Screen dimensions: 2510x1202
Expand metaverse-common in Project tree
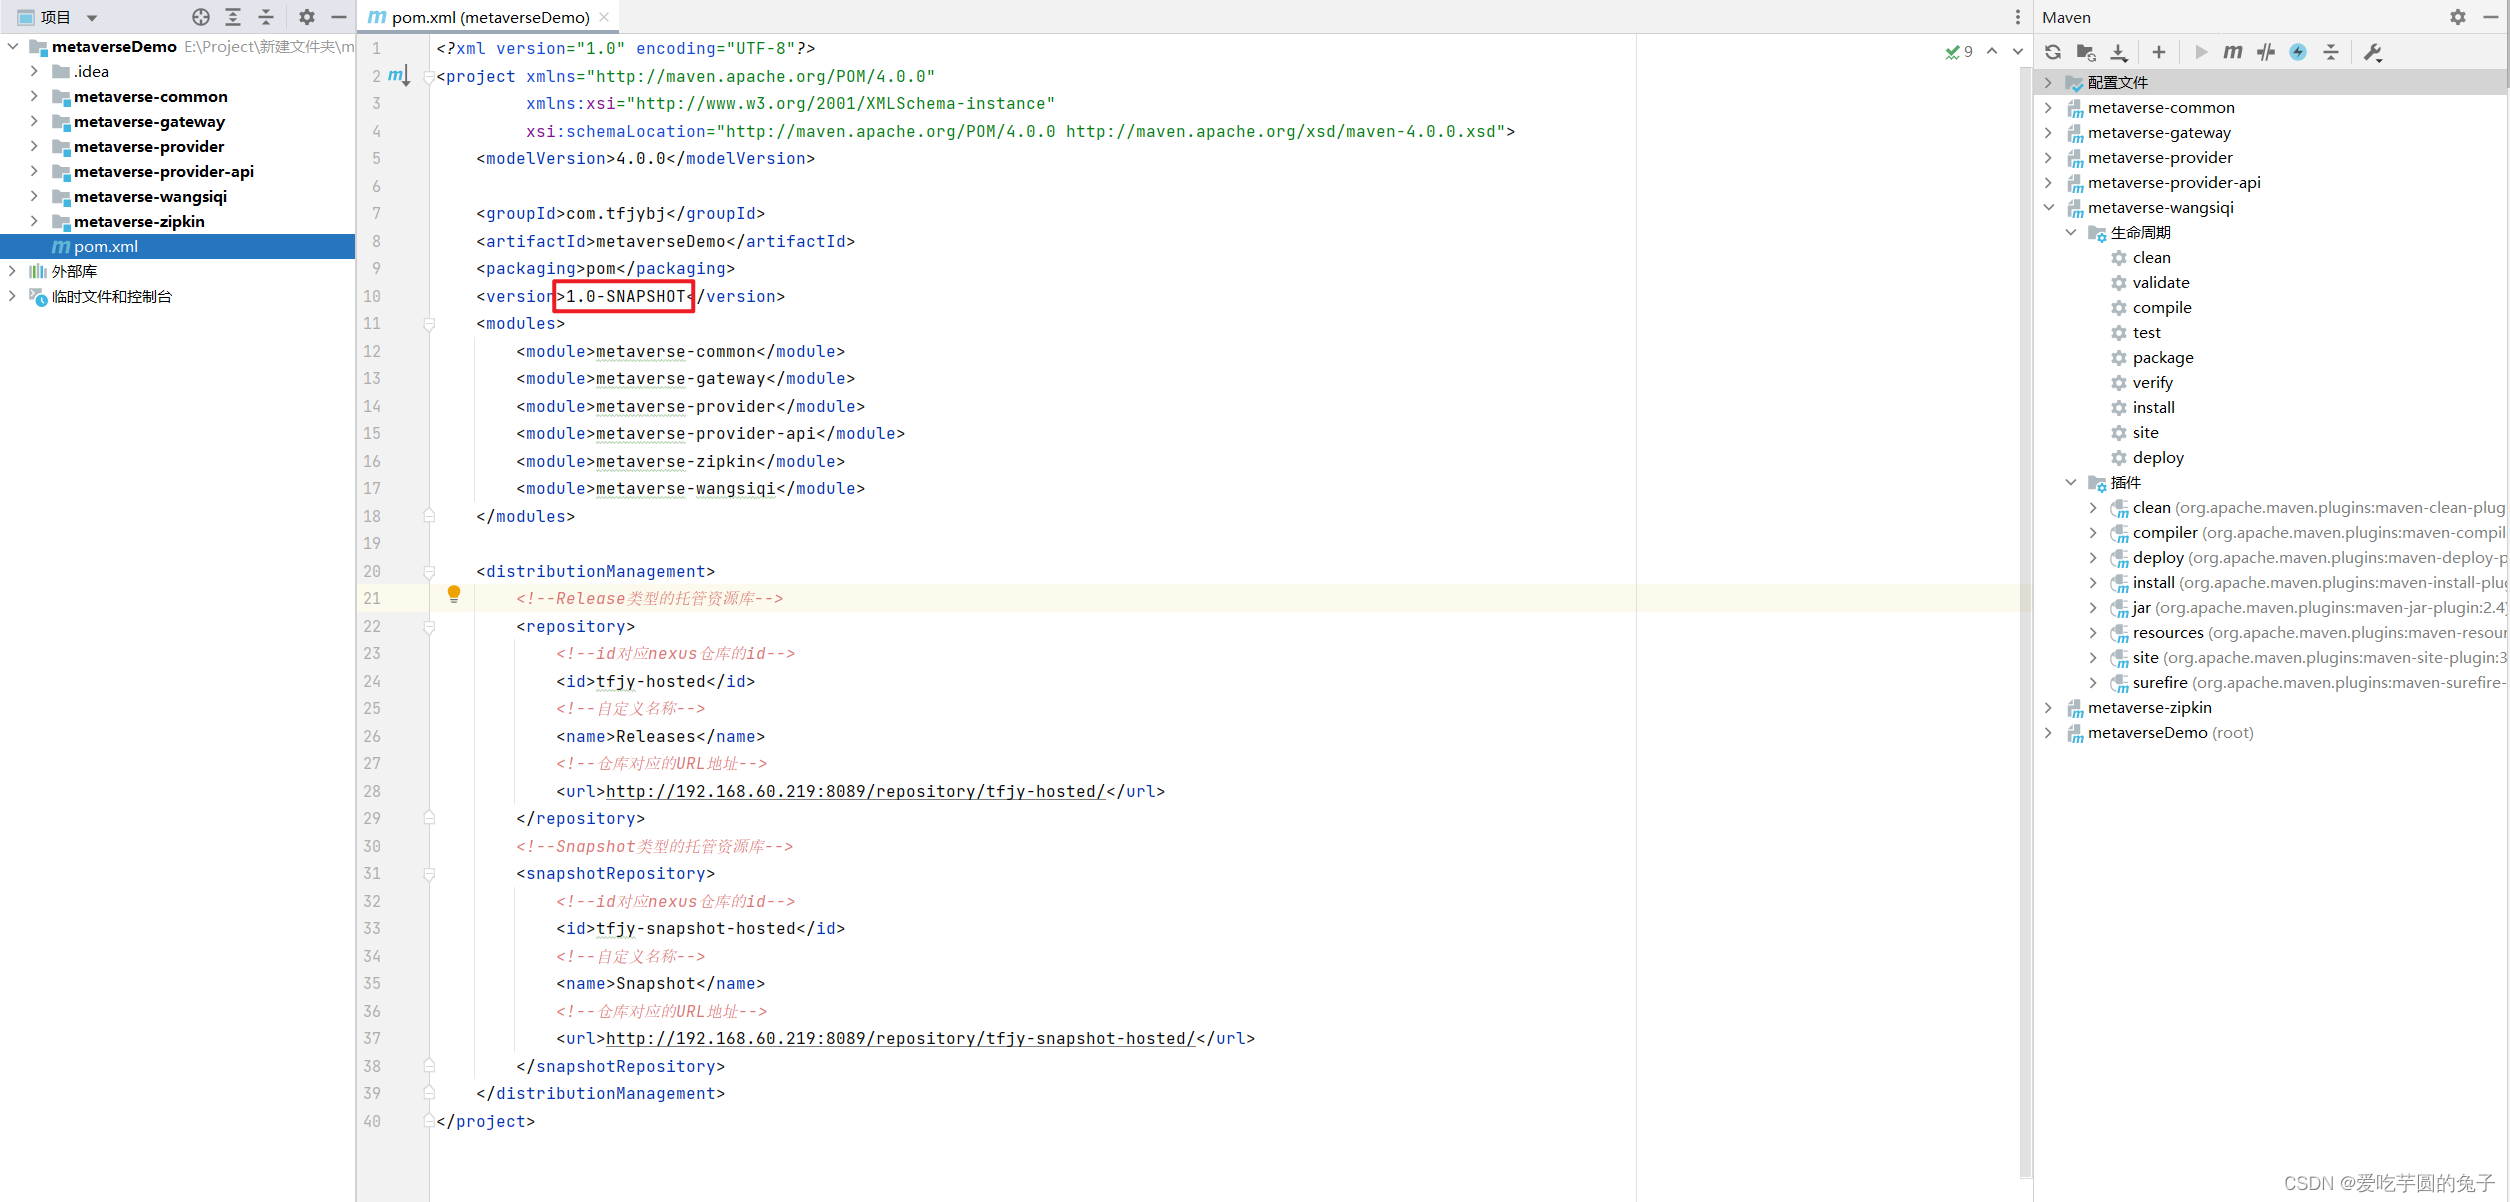point(35,96)
